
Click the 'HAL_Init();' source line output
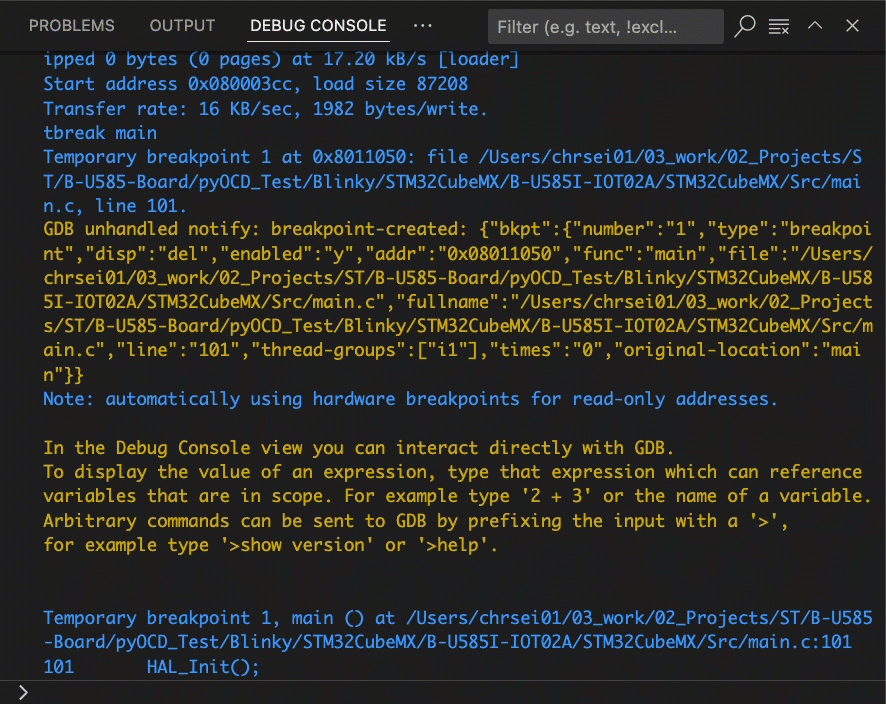click(x=203, y=667)
